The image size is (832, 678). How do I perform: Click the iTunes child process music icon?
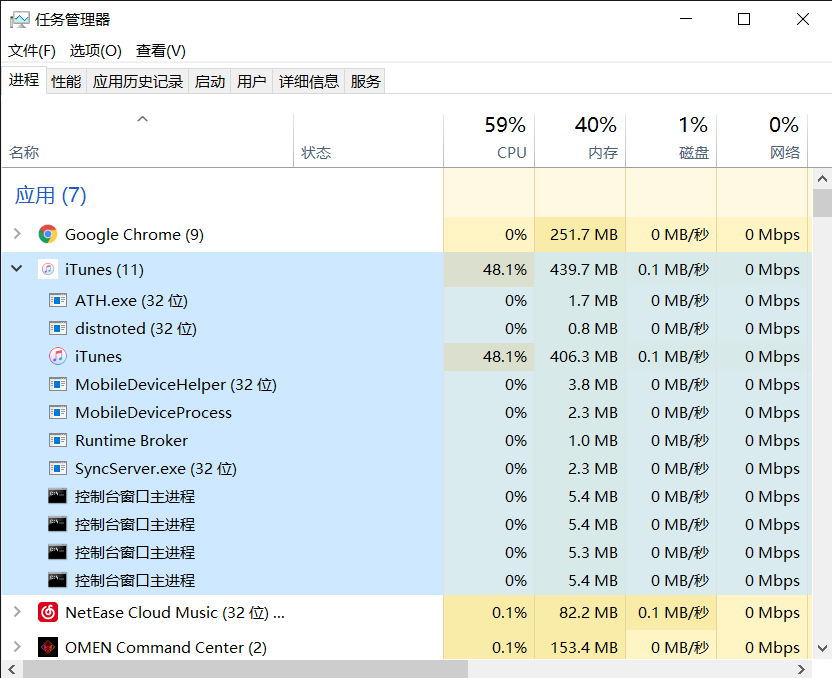tap(58, 357)
